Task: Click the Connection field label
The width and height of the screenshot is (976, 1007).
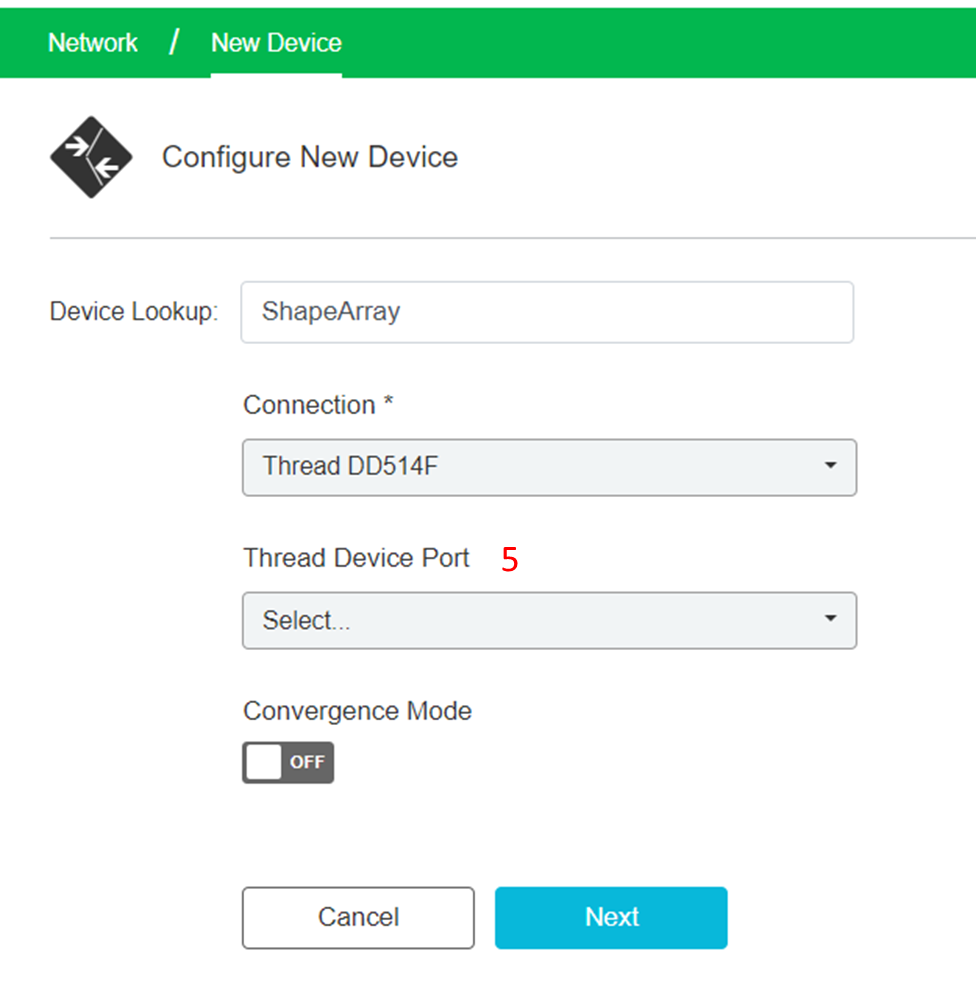Action: (318, 405)
